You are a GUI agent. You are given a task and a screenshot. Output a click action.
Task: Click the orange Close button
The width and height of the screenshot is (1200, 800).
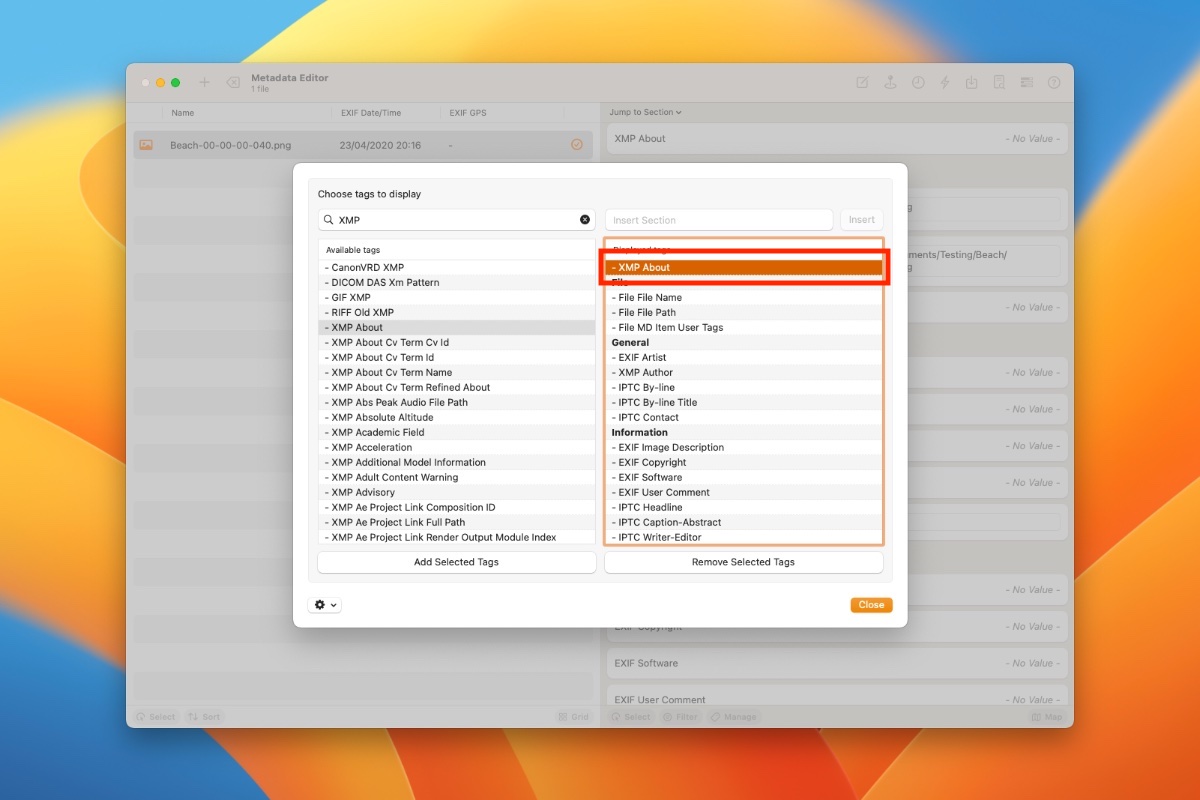871,605
